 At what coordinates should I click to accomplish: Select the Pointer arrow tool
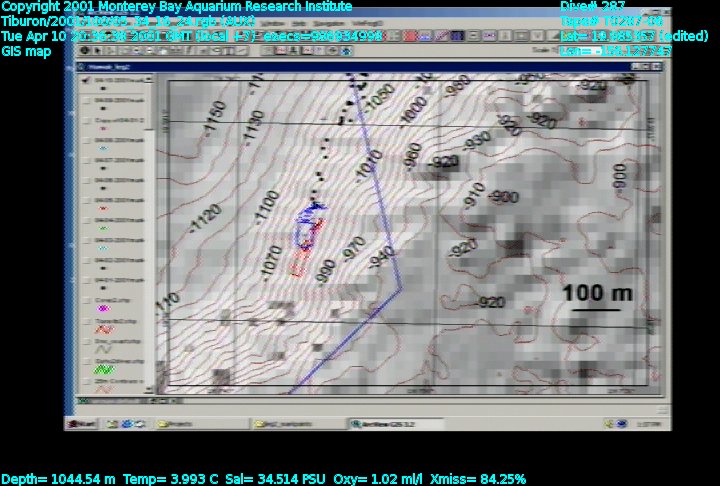point(98,51)
